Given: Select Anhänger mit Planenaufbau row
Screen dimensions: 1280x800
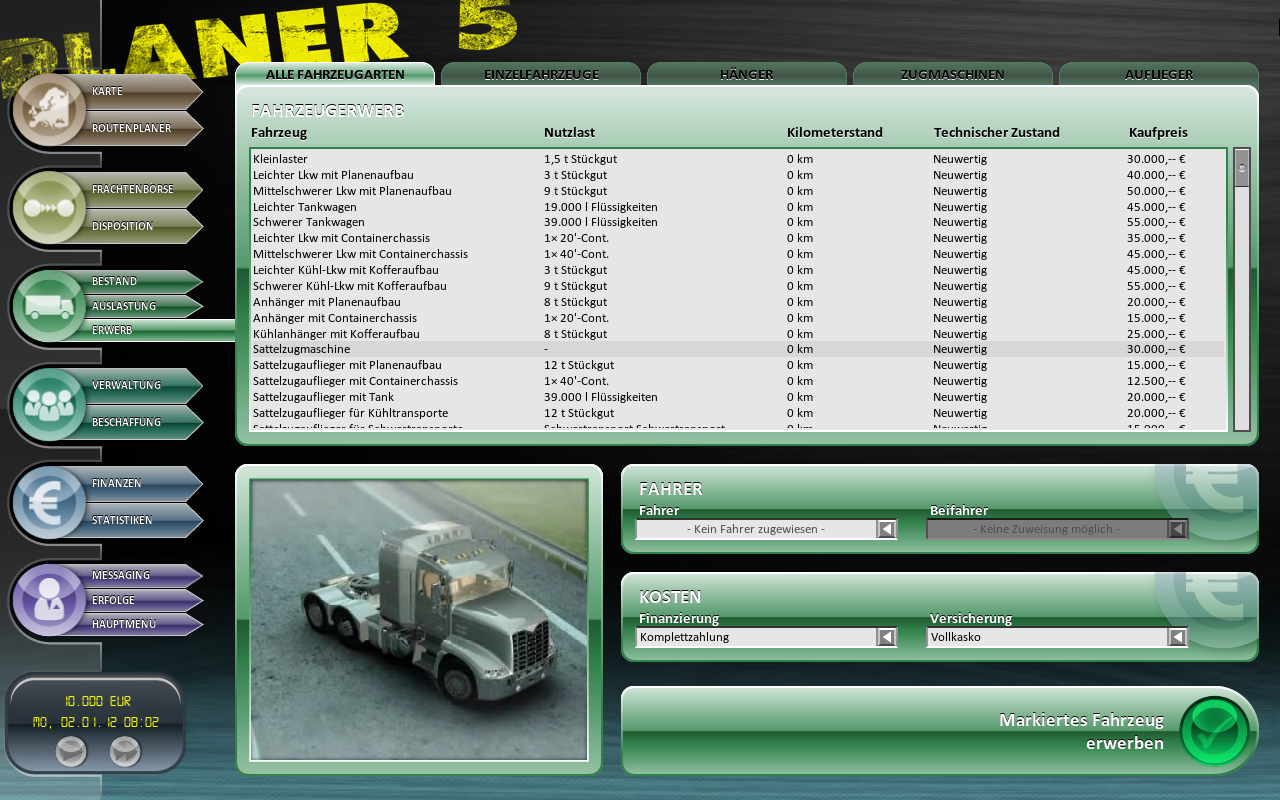Looking at the screenshot, I should click(x=738, y=302).
